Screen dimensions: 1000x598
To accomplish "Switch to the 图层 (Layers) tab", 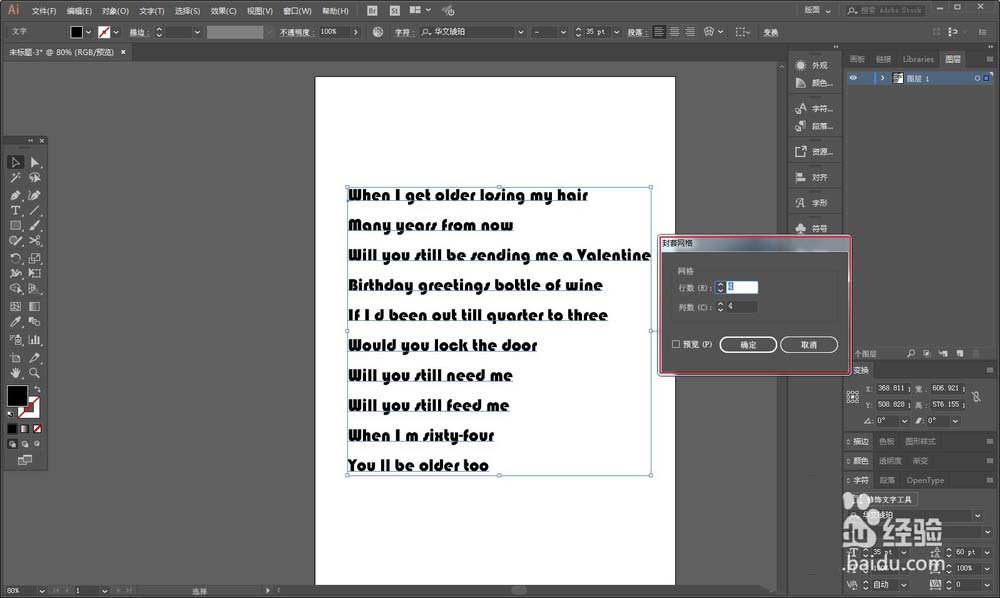I will tap(953, 59).
